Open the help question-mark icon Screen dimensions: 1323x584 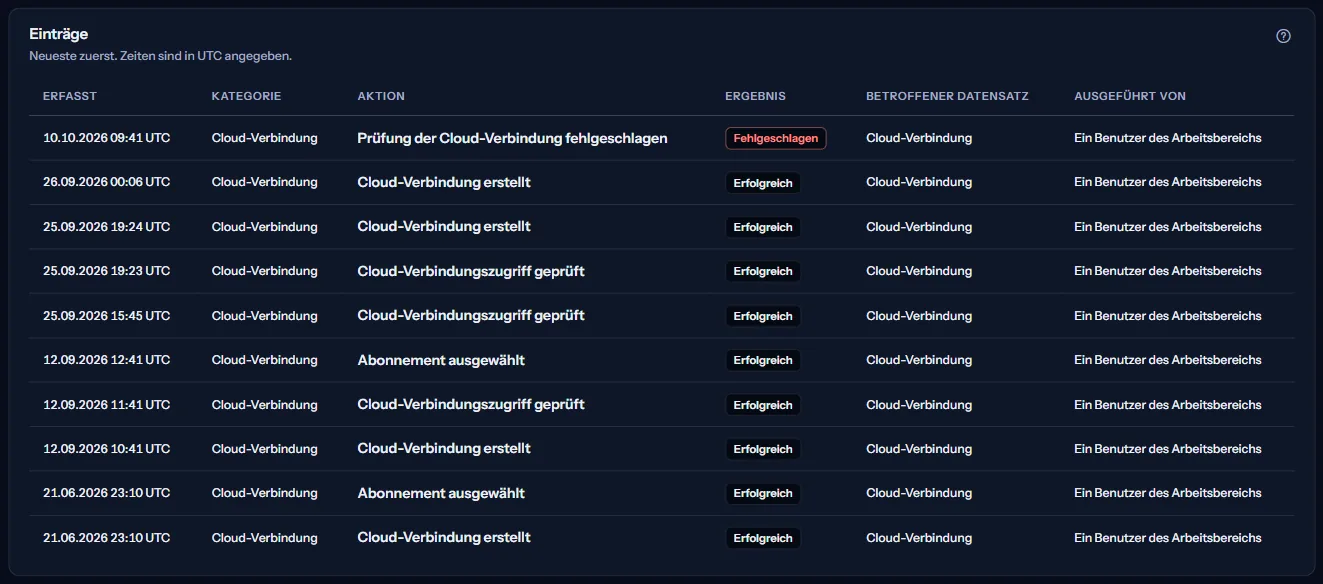pyautogui.click(x=1284, y=36)
